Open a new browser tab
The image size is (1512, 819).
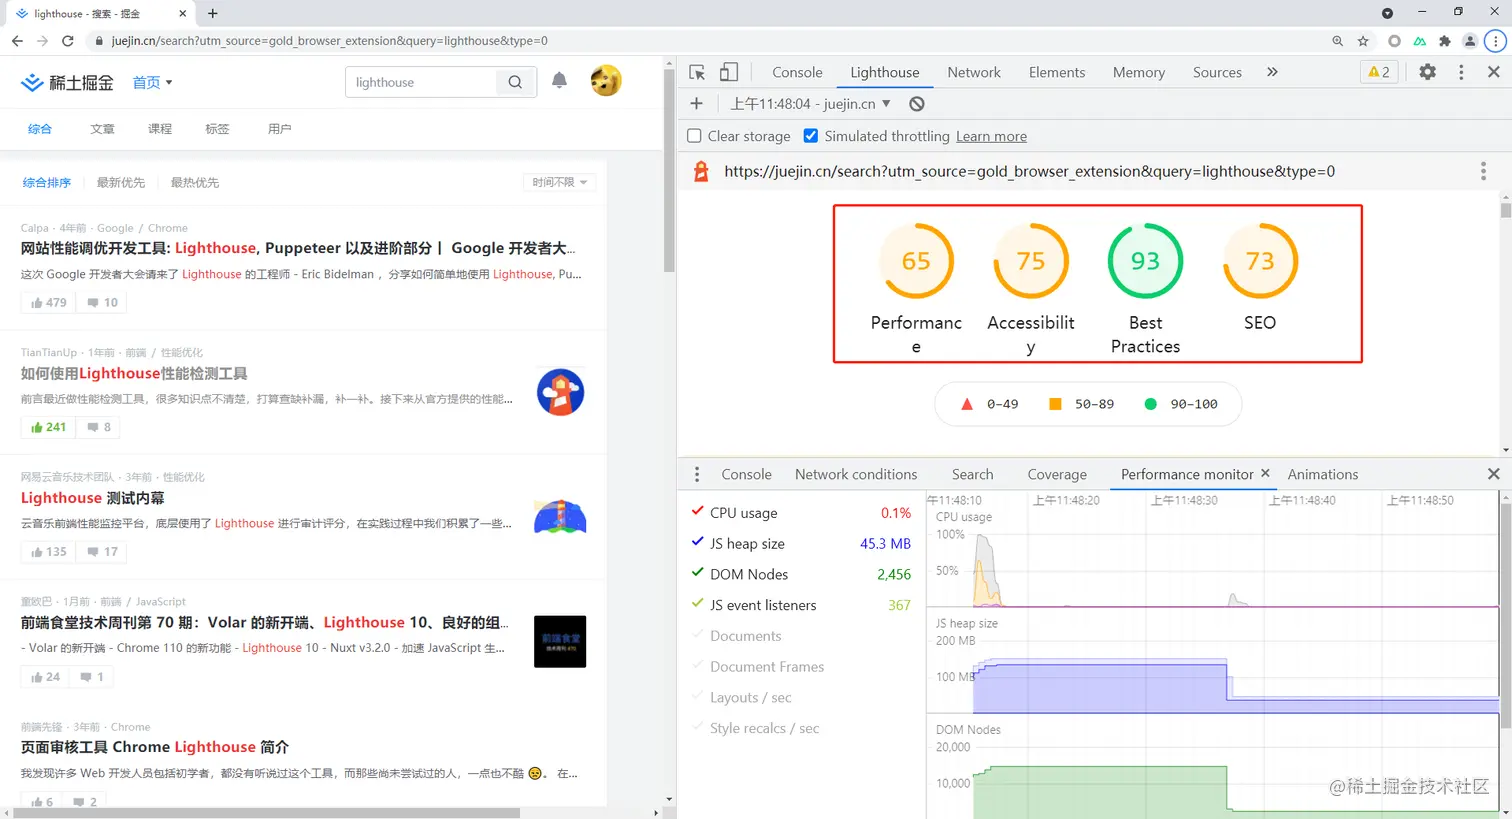pos(213,13)
